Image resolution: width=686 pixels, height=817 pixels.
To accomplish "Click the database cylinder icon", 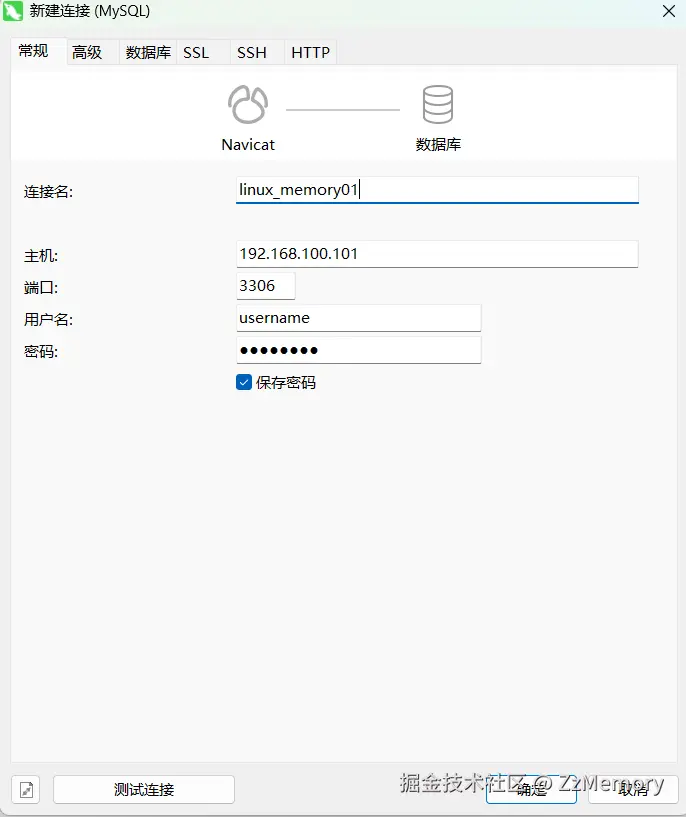I will point(438,104).
